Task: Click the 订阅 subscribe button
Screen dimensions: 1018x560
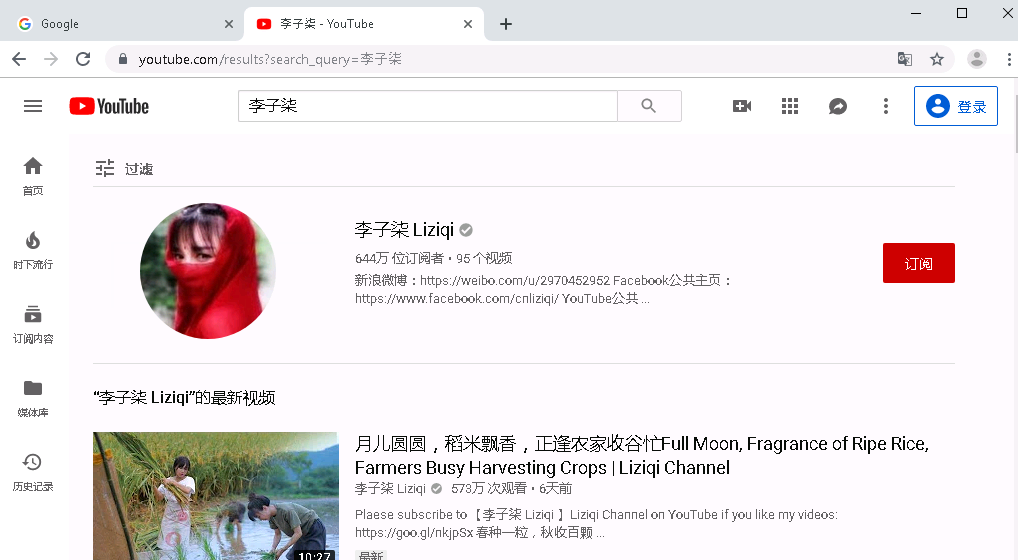Action: pyautogui.click(x=919, y=263)
